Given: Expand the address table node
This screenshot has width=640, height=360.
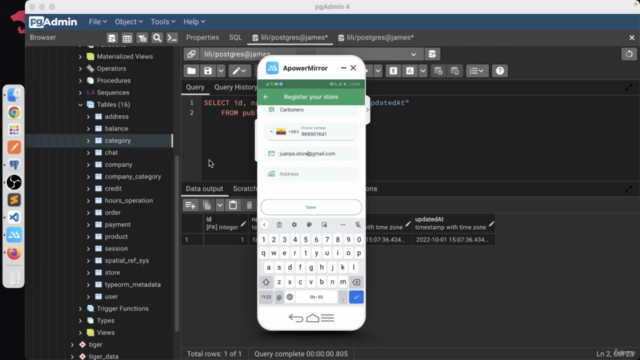Looking at the screenshot, I should 88,117.
